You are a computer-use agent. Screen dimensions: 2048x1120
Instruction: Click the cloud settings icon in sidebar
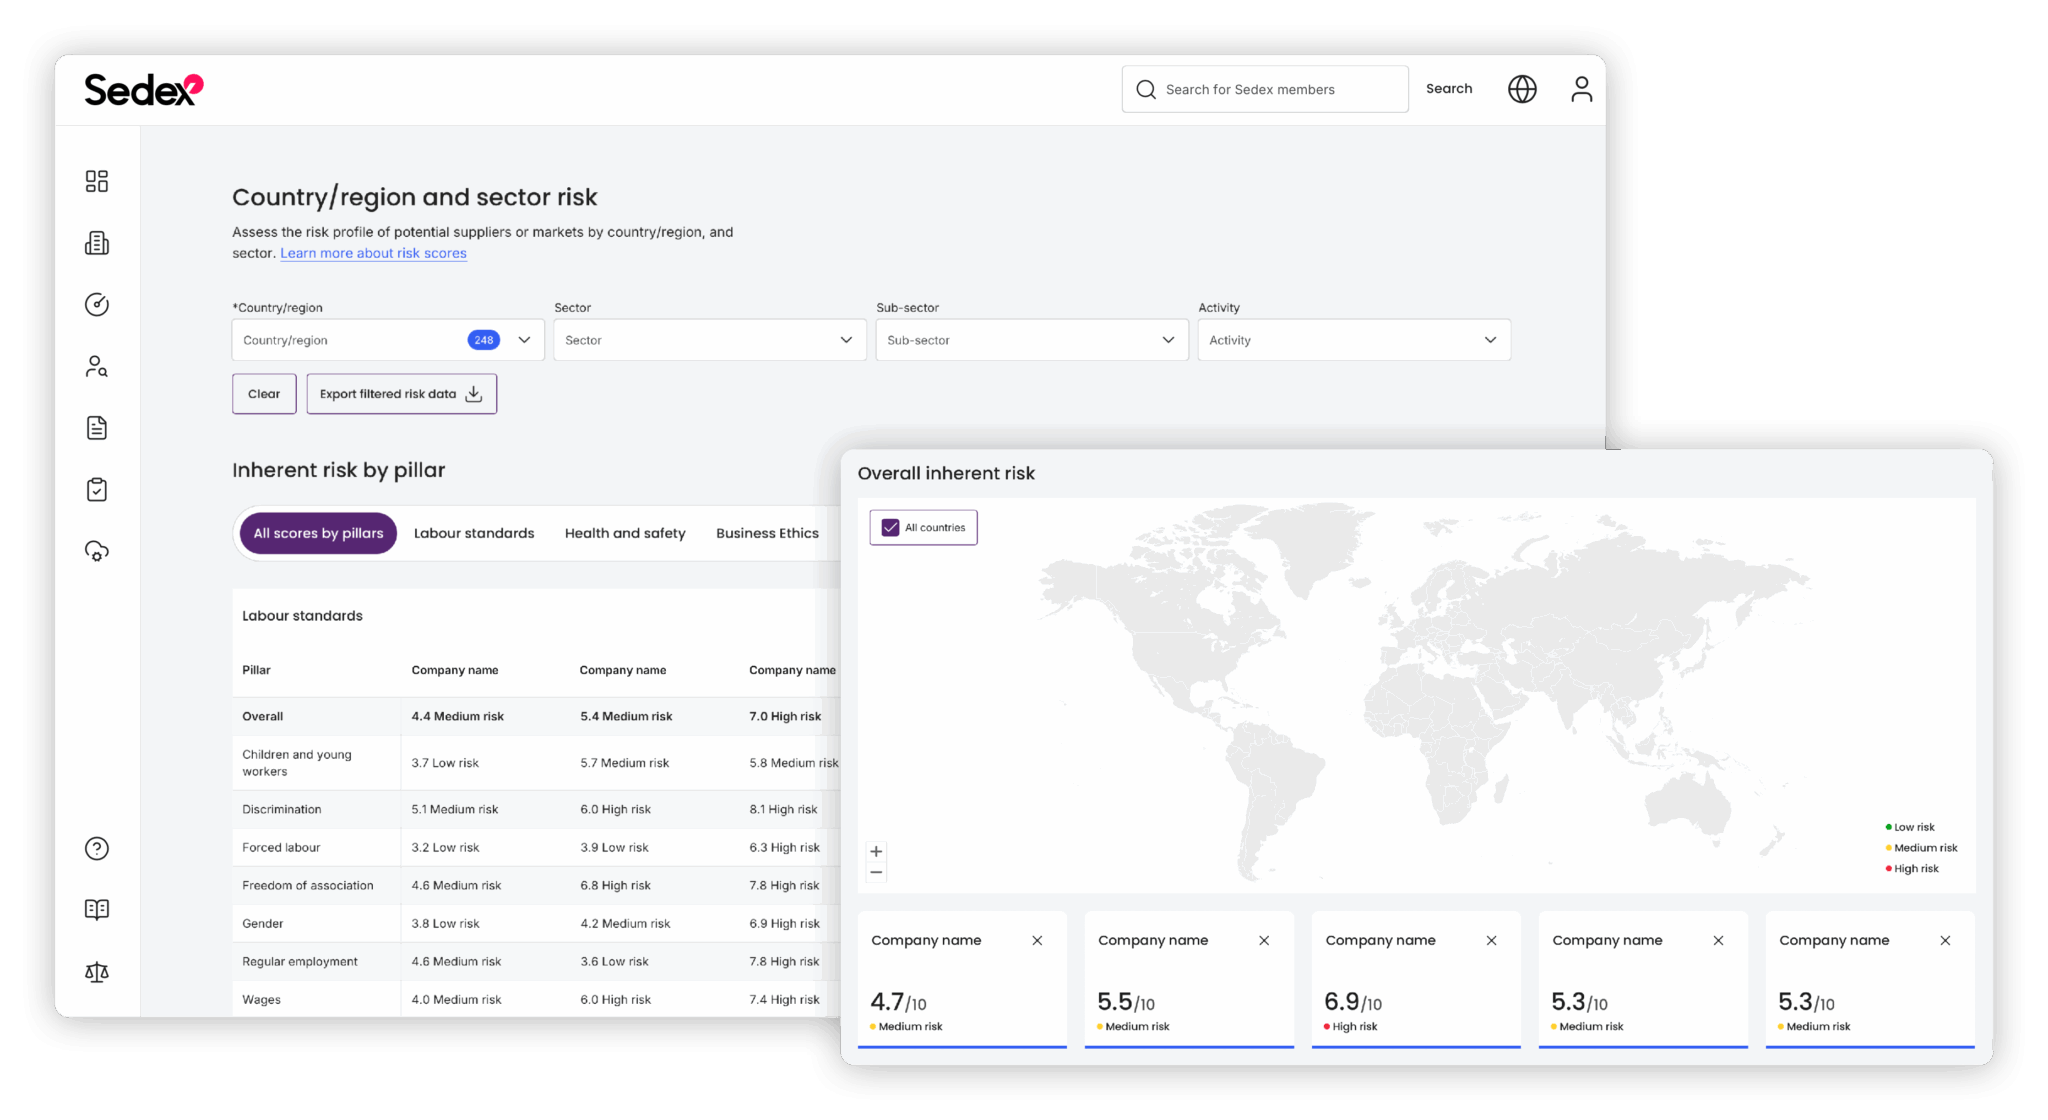coord(96,551)
